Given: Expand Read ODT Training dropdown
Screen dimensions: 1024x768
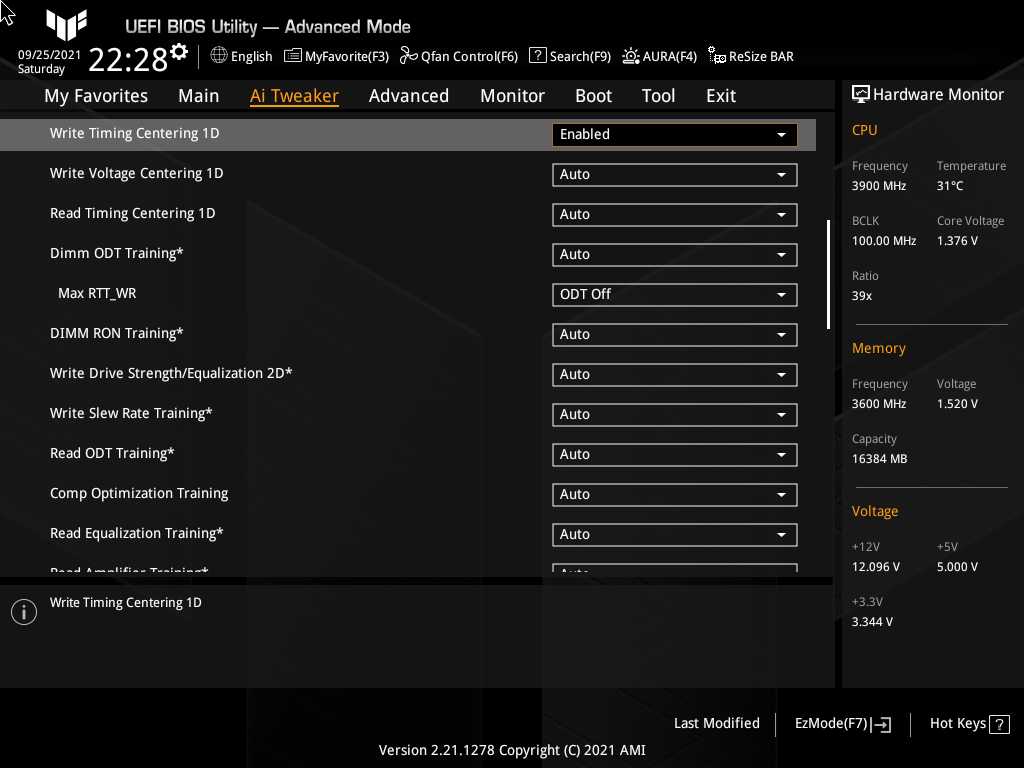Looking at the screenshot, I should [x=675, y=455].
